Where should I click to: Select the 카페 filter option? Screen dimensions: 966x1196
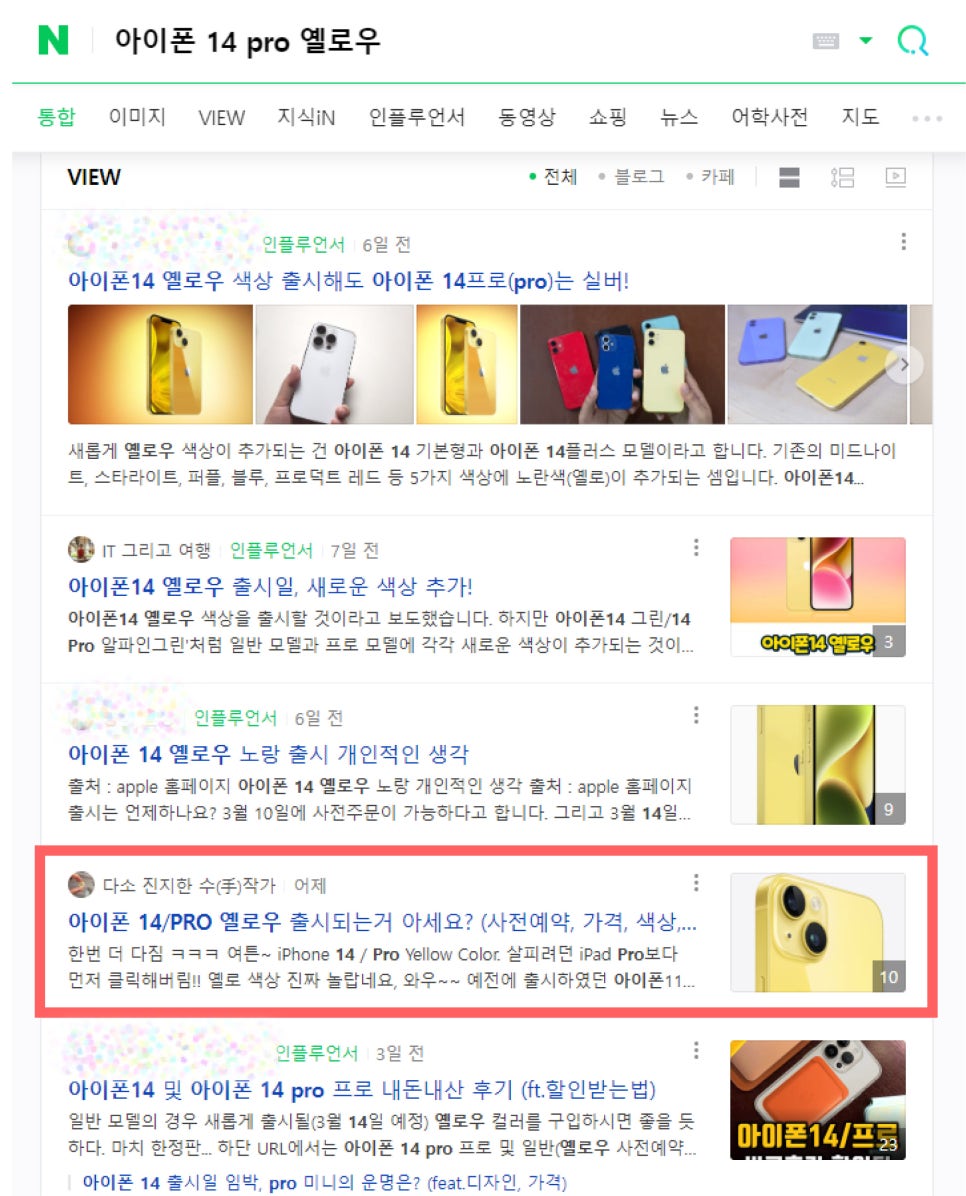click(x=710, y=177)
